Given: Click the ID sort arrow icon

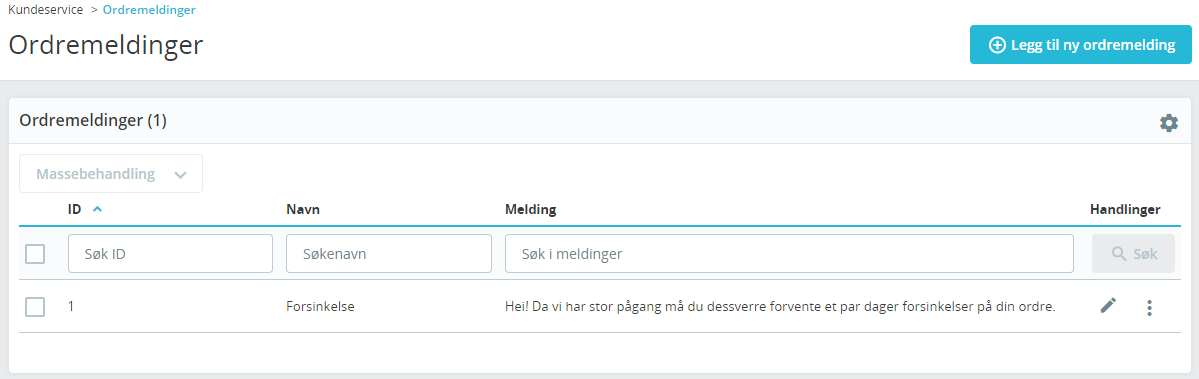Looking at the screenshot, I should coord(96,209).
